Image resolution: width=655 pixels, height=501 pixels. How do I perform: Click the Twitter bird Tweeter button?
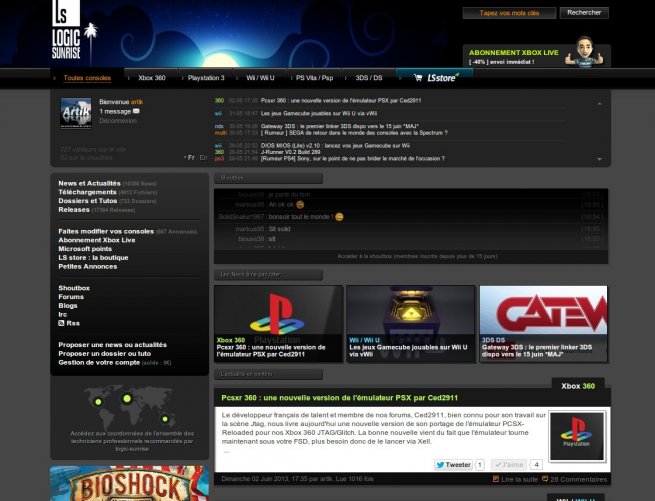(x=453, y=465)
